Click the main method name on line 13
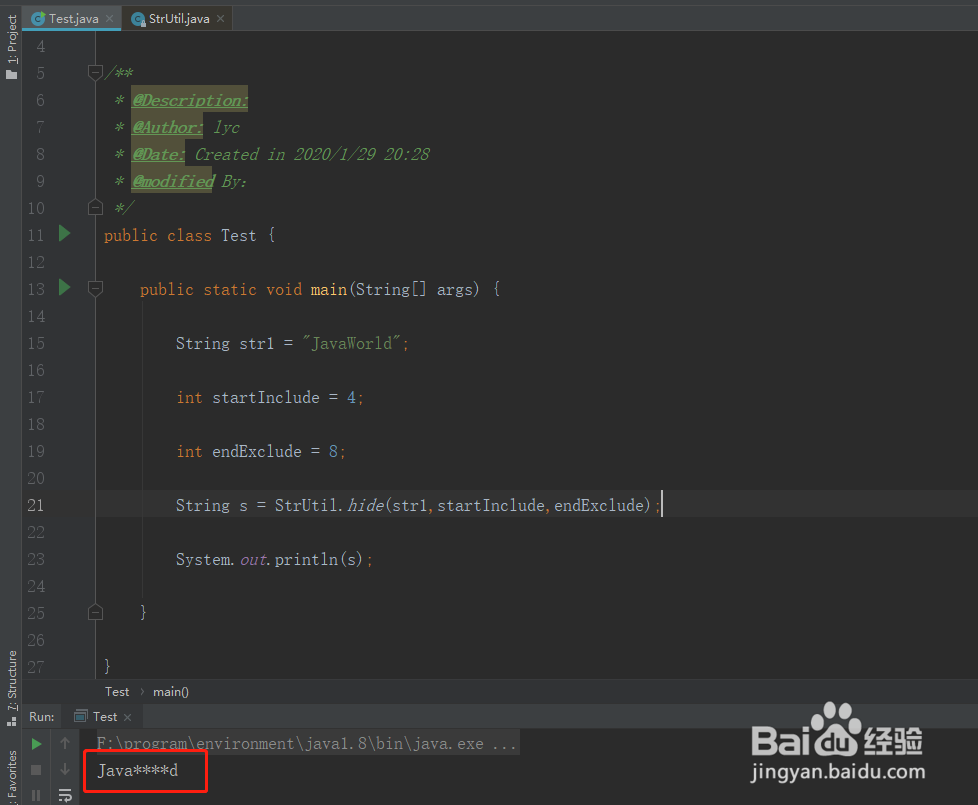The width and height of the screenshot is (978, 805). [x=329, y=289]
